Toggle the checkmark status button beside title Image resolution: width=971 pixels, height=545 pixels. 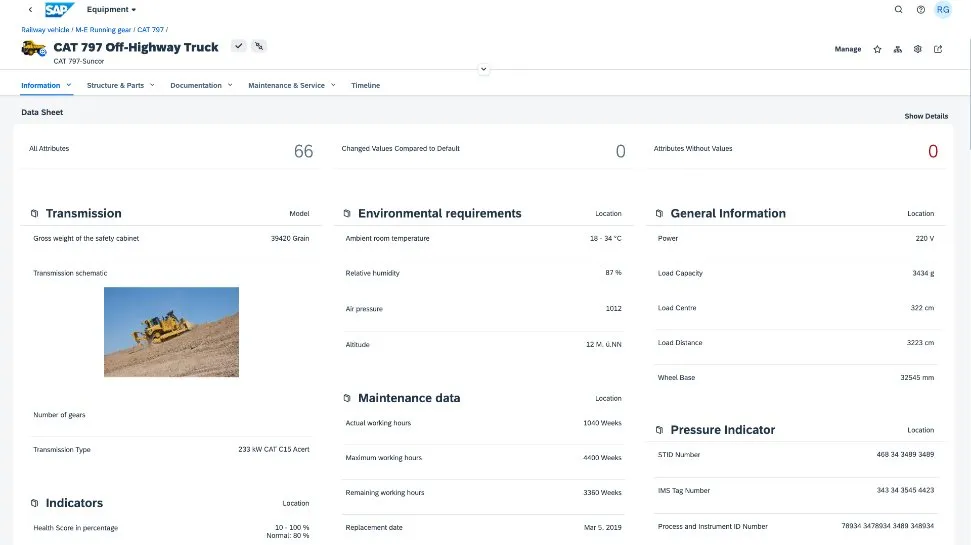(x=238, y=46)
